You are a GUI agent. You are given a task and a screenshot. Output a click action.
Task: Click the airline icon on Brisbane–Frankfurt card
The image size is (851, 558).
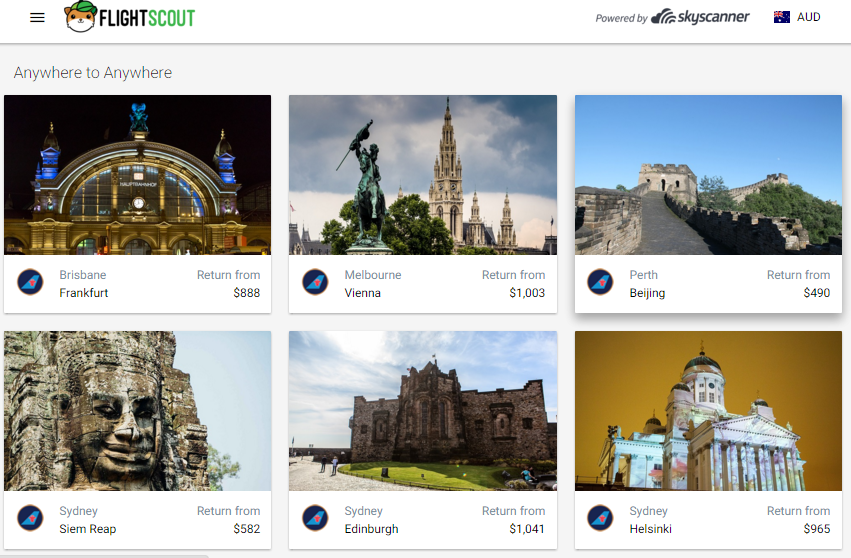[x=30, y=282]
